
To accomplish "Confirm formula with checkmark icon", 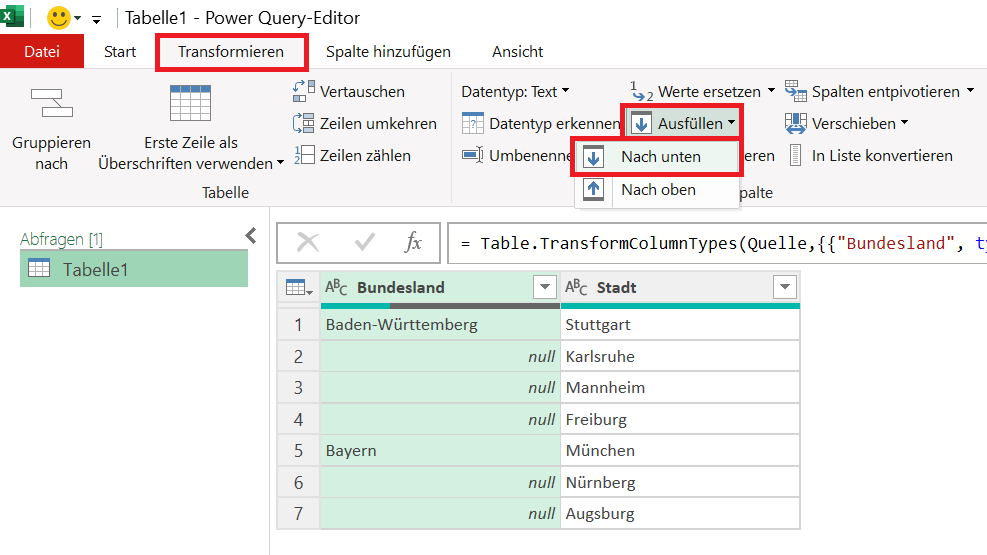I will (x=364, y=242).
